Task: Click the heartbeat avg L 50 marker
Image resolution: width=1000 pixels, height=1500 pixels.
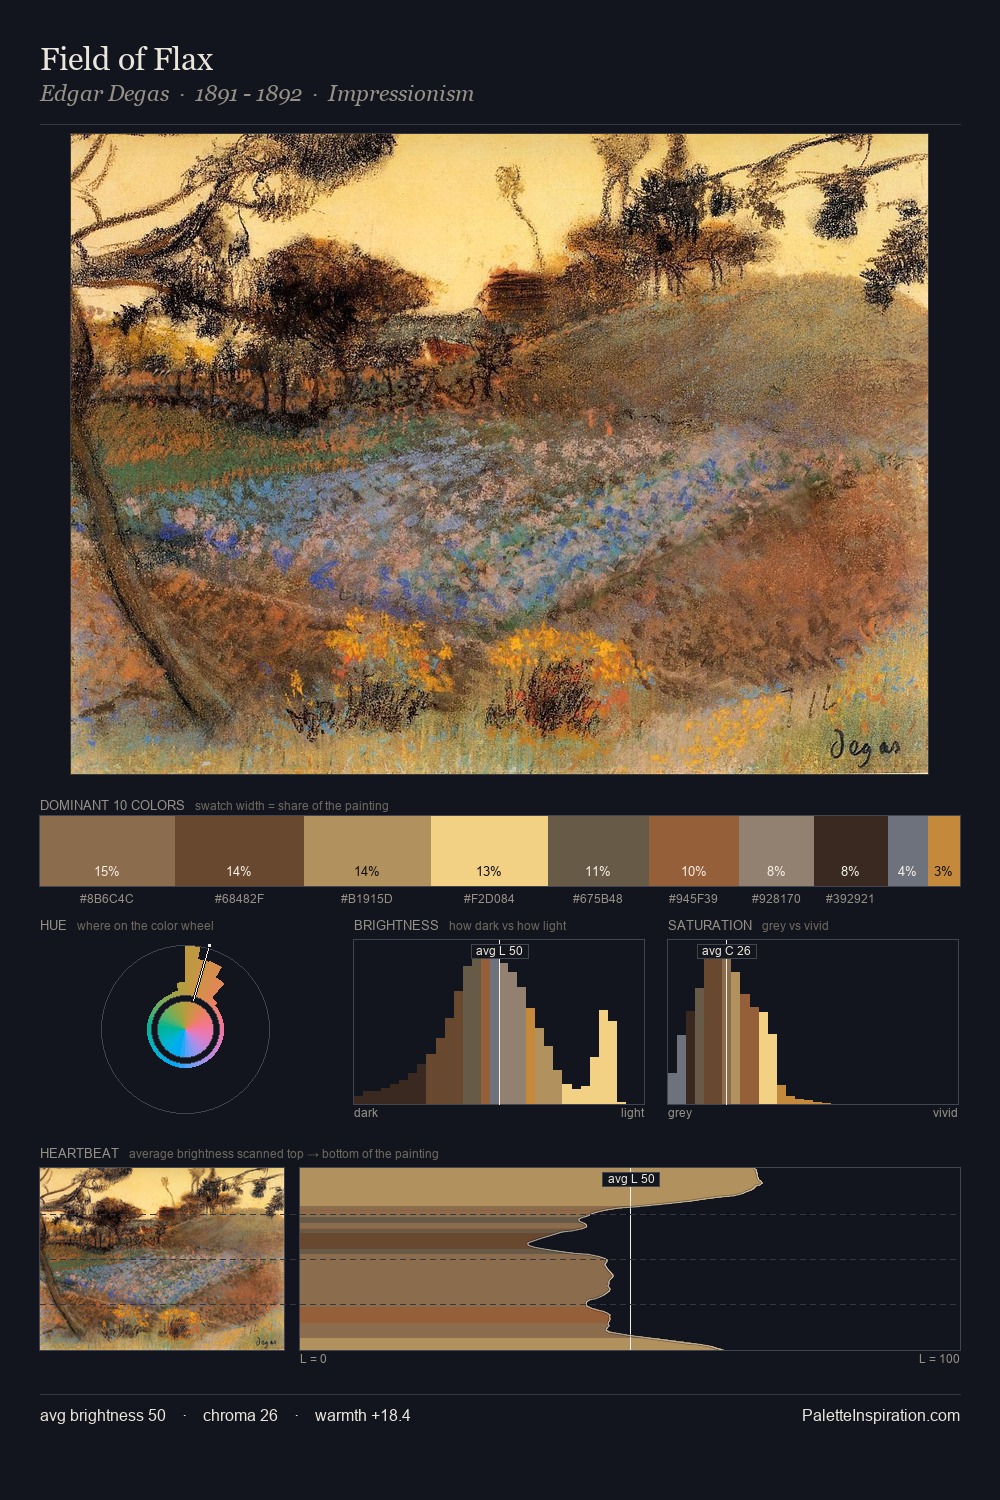Action: pyautogui.click(x=630, y=1179)
